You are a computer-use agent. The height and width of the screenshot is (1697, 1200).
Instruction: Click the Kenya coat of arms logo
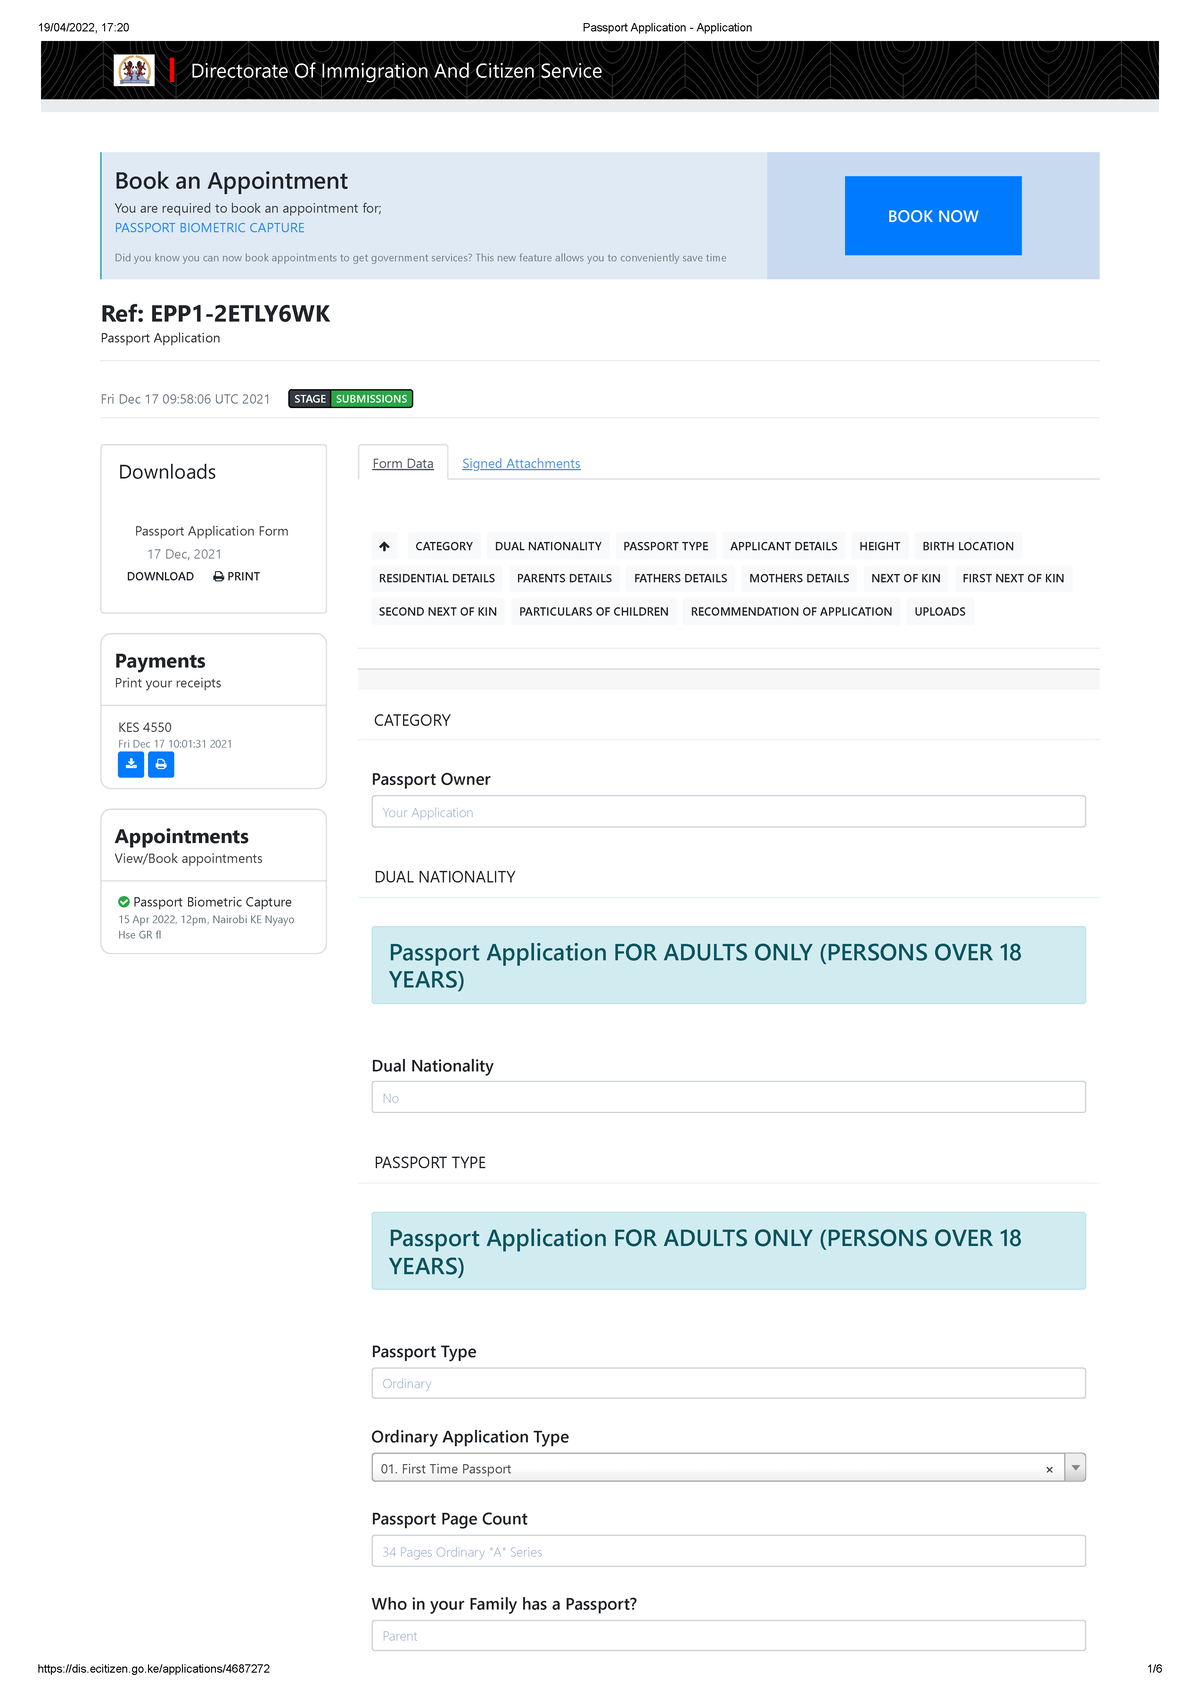tap(134, 70)
